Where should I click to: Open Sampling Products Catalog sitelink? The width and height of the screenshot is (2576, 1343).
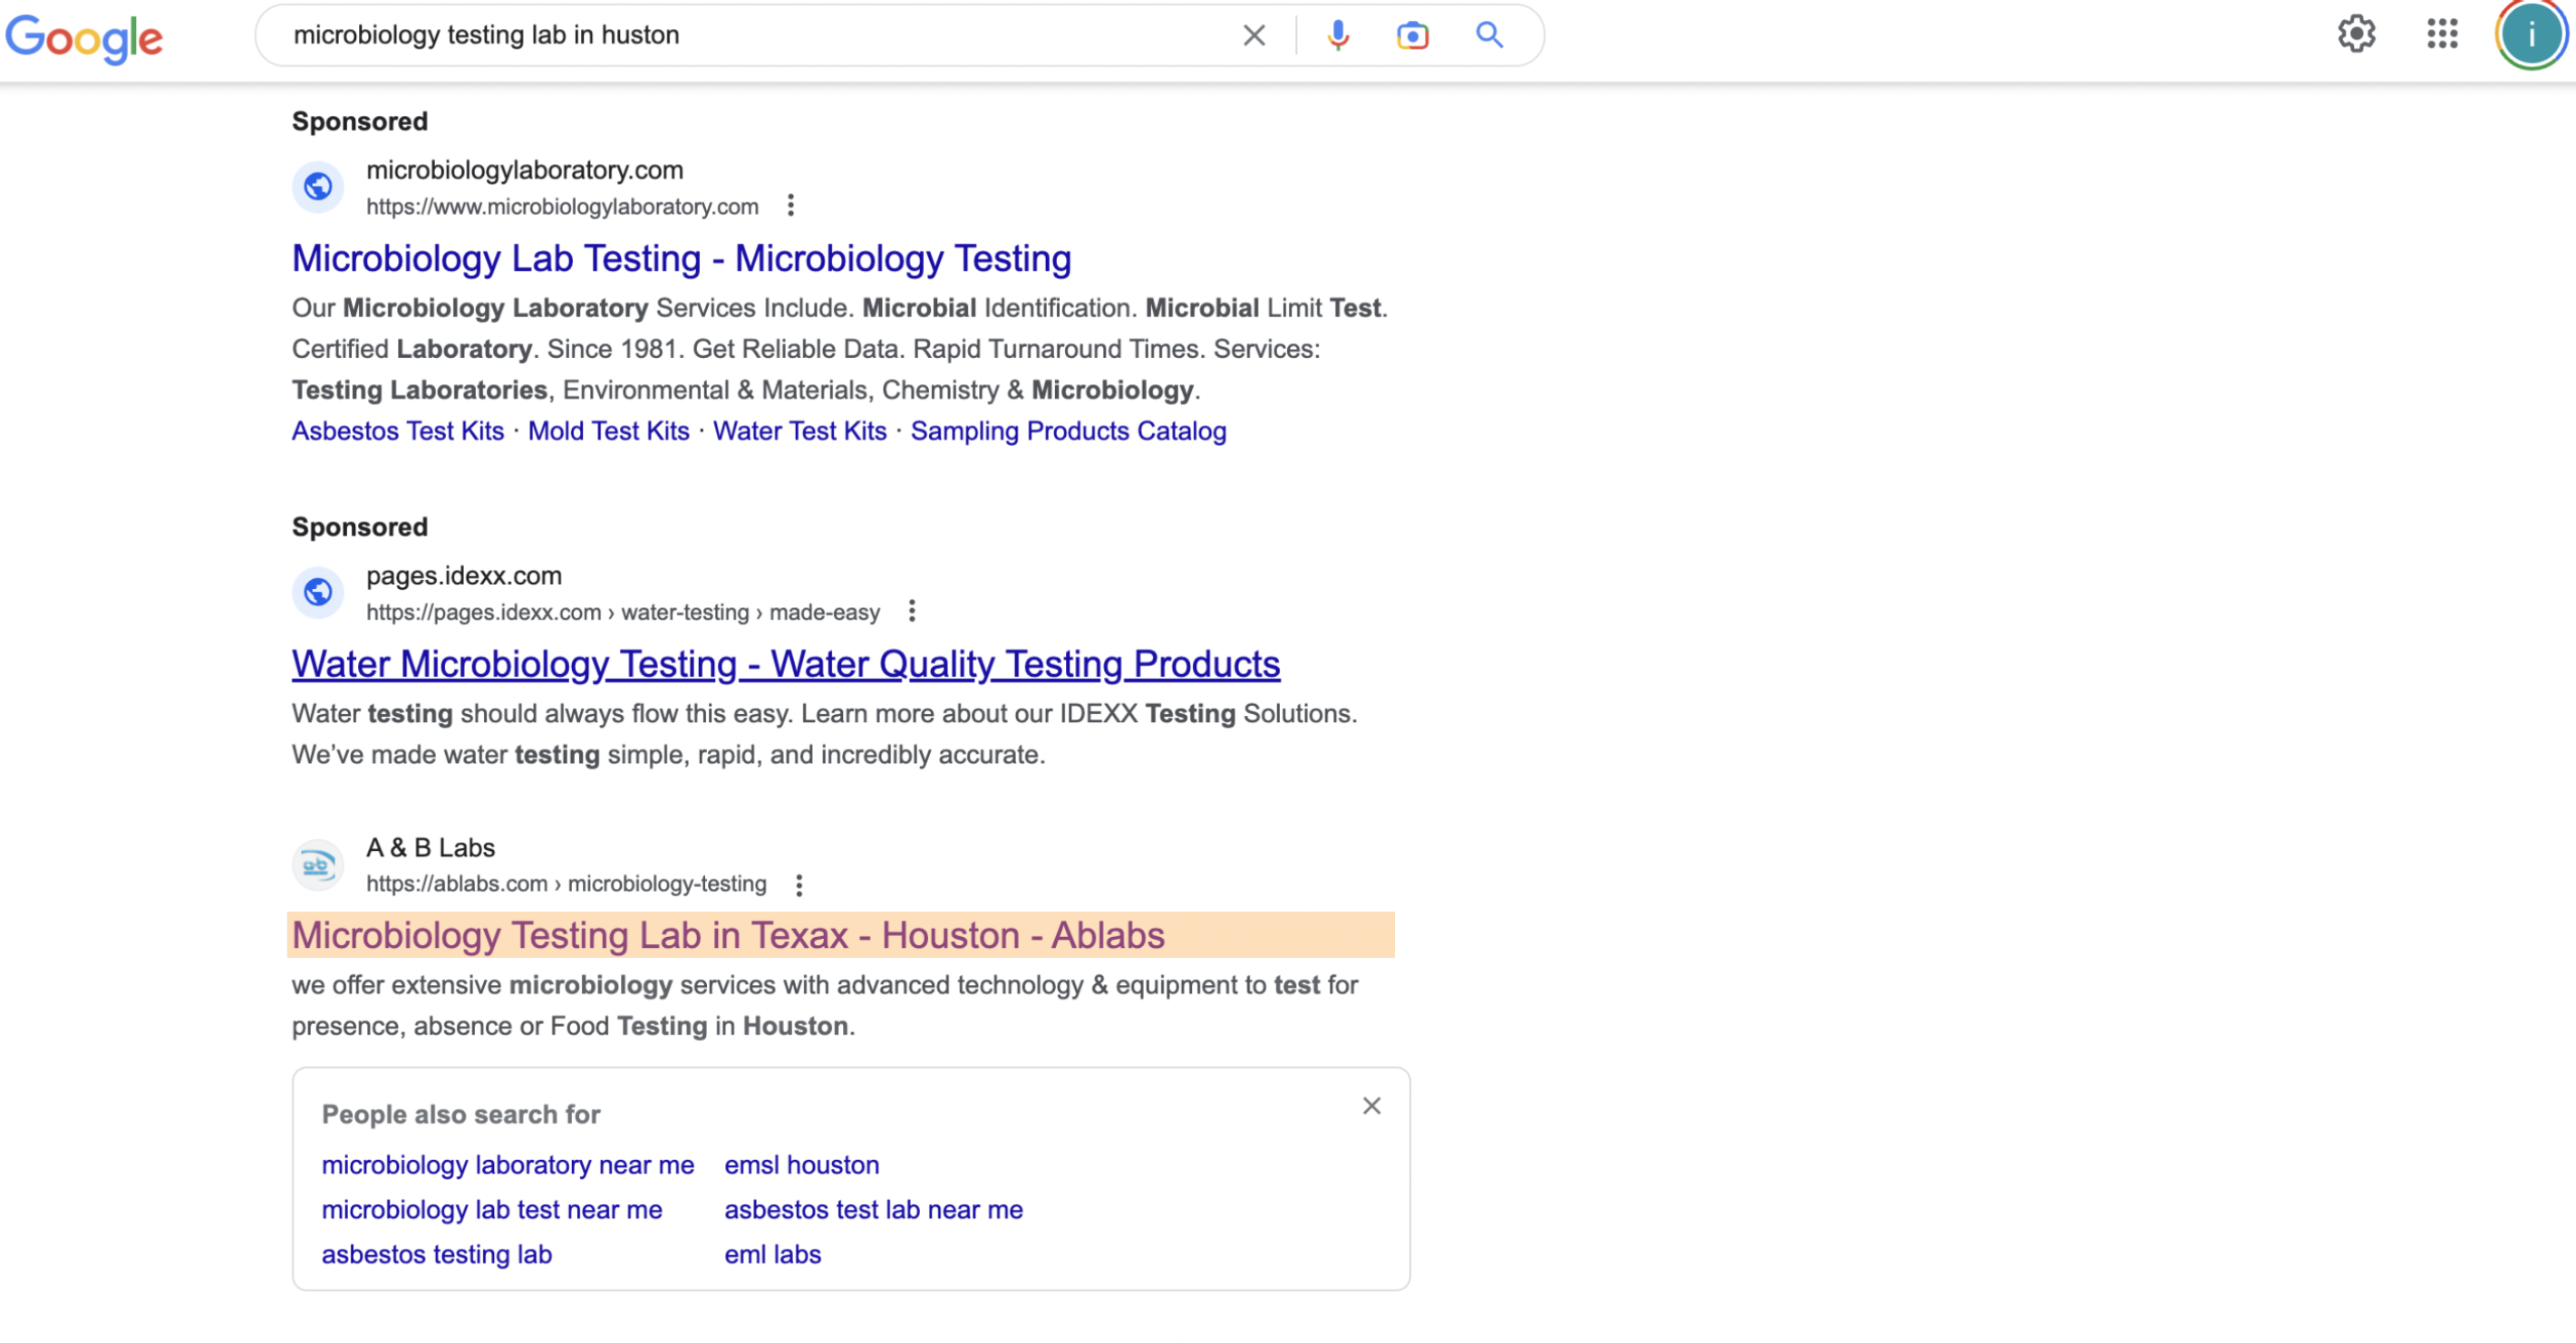pos(1068,431)
